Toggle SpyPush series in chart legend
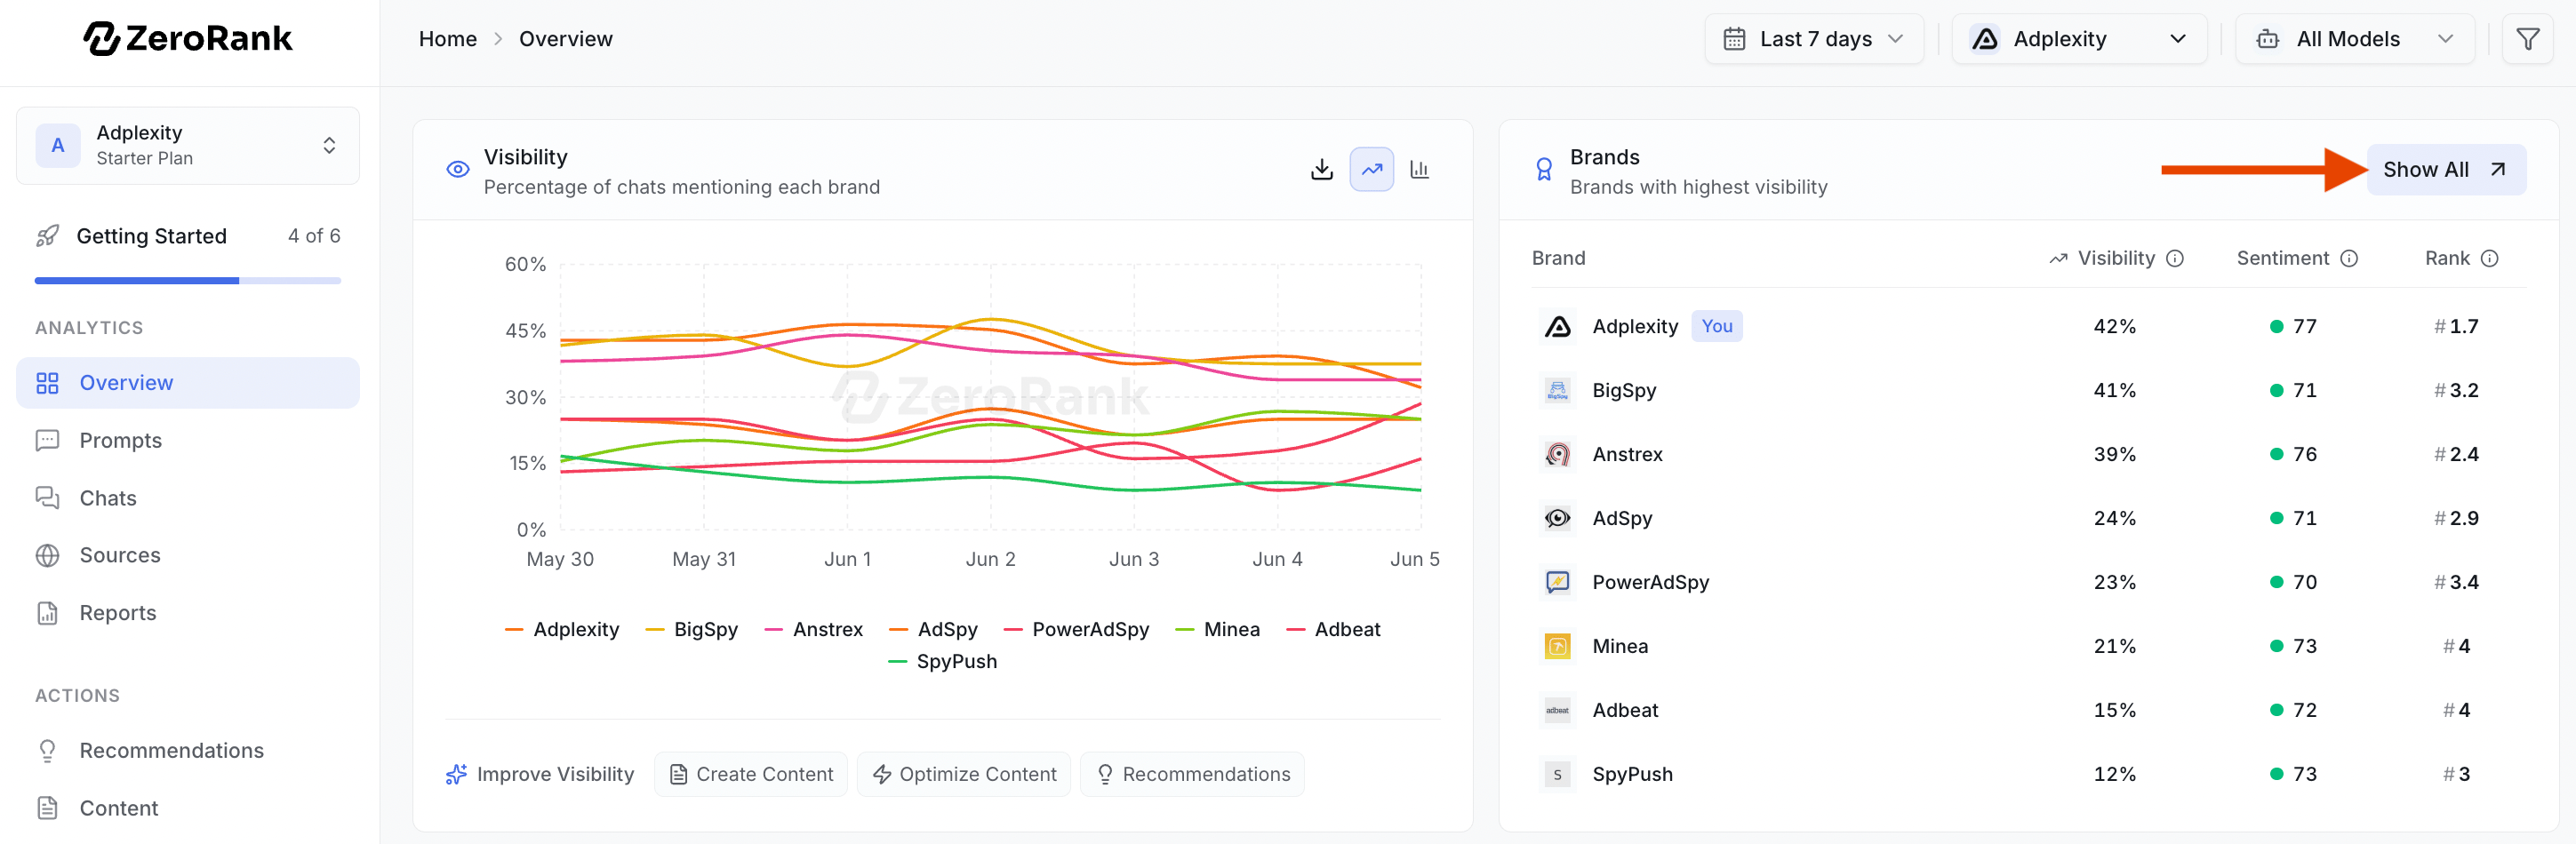 pyautogui.click(x=943, y=661)
